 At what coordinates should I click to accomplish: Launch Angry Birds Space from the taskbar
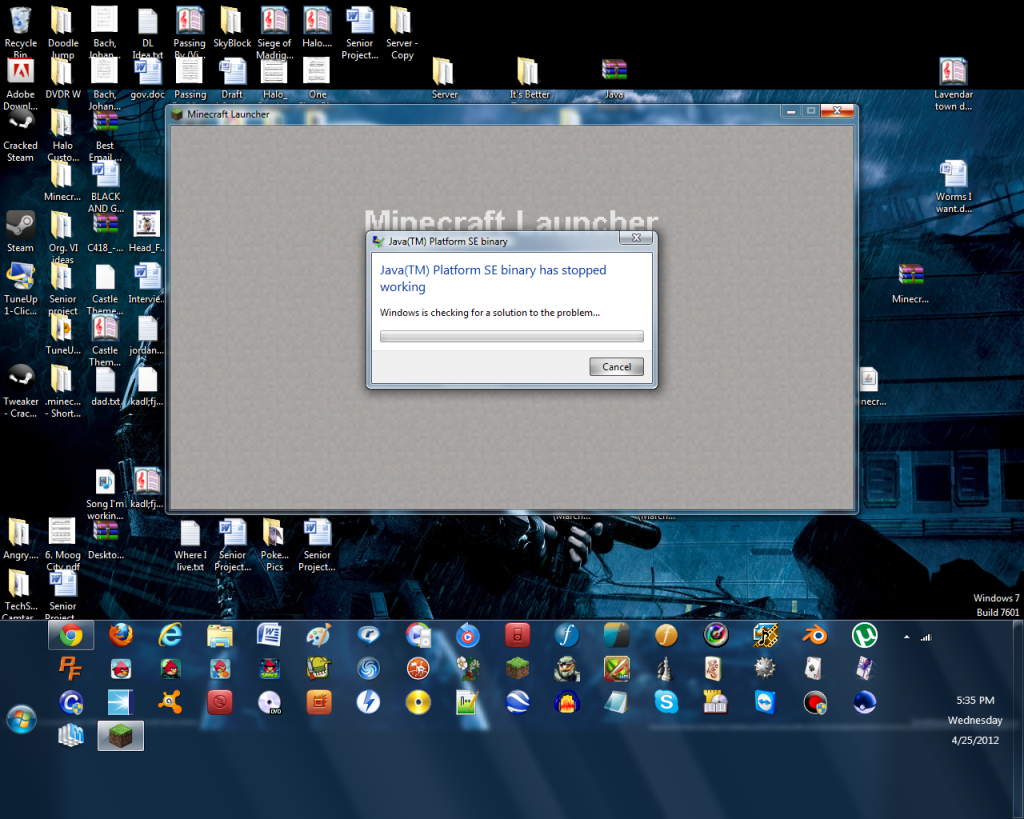click(269, 668)
